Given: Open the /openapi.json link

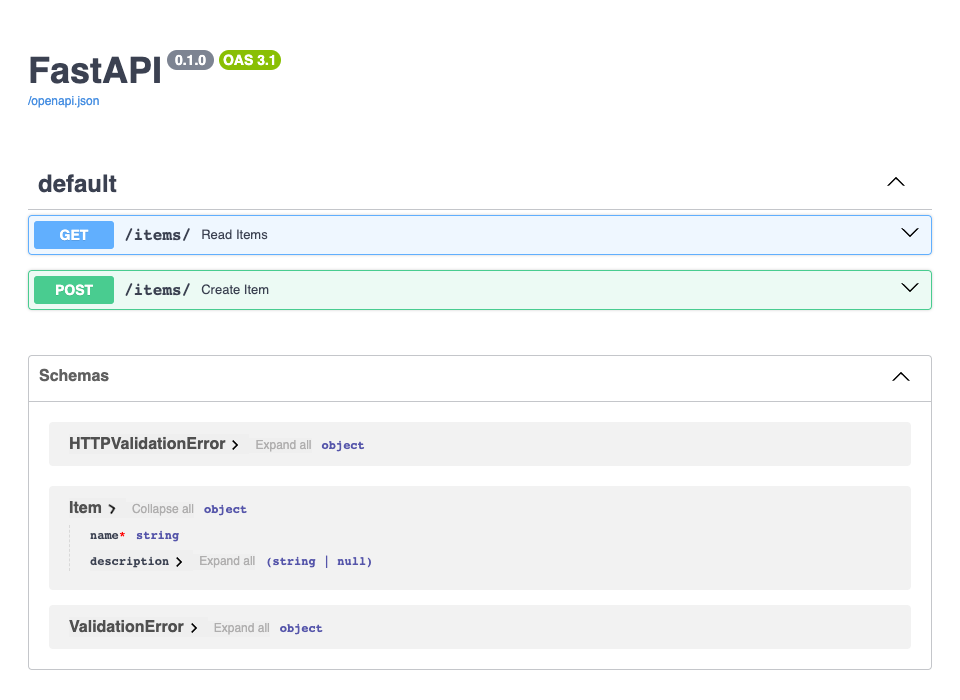Looking at the screenshot, I should pos(63,100).
